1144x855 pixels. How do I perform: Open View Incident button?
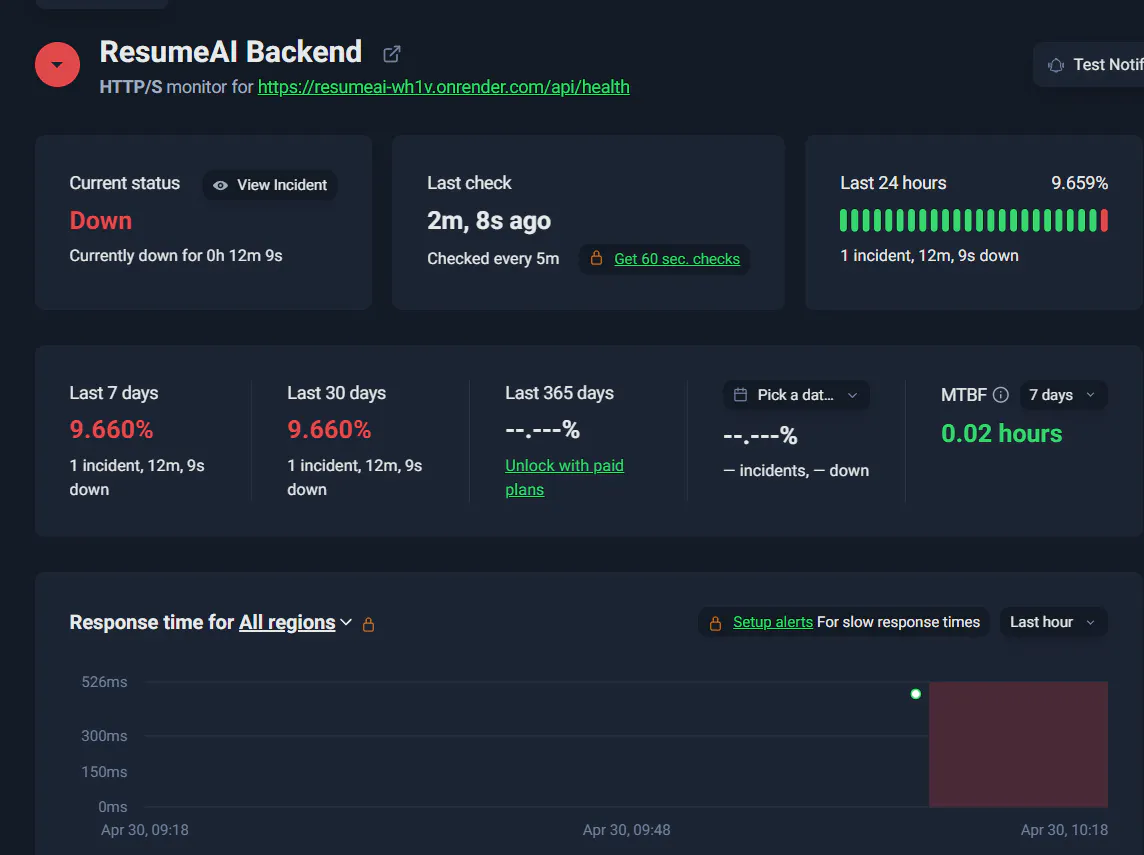[x=270, y=185]
